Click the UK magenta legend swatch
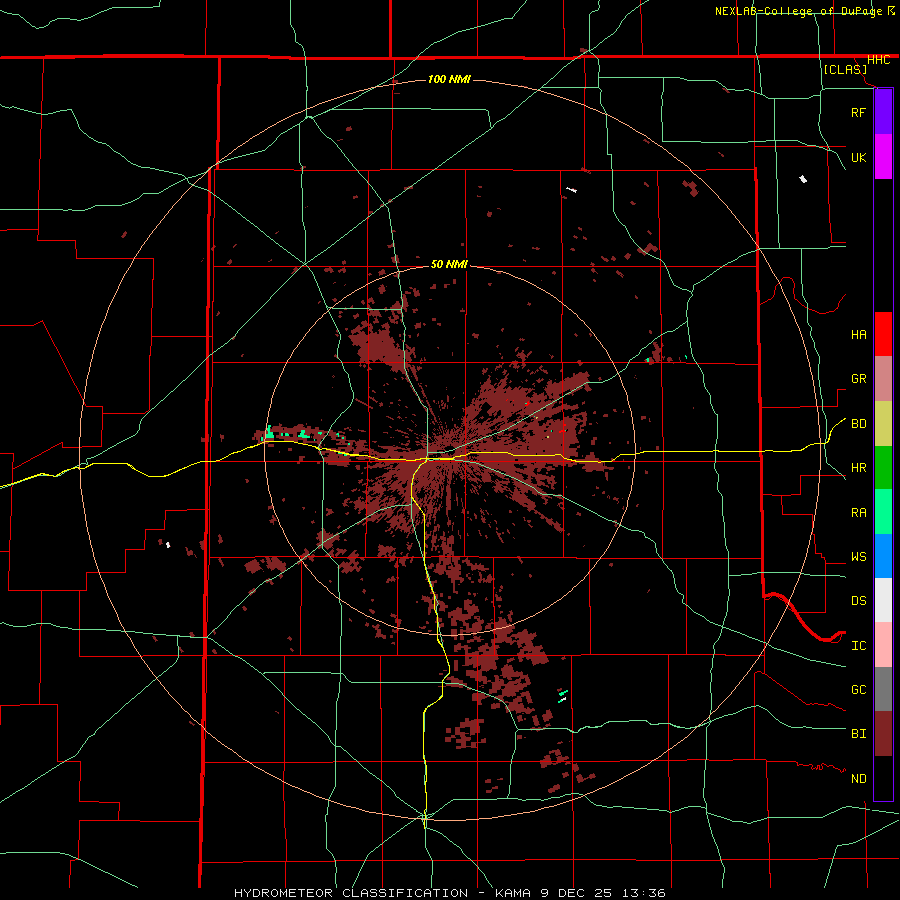900x900 pixels. [x=883, y=157]
